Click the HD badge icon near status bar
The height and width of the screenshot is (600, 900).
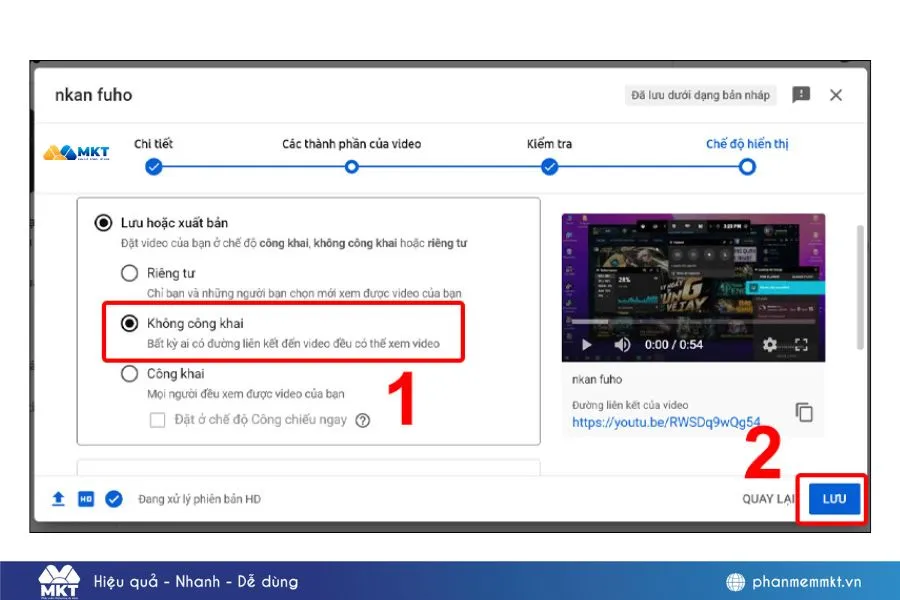point(87,498)
